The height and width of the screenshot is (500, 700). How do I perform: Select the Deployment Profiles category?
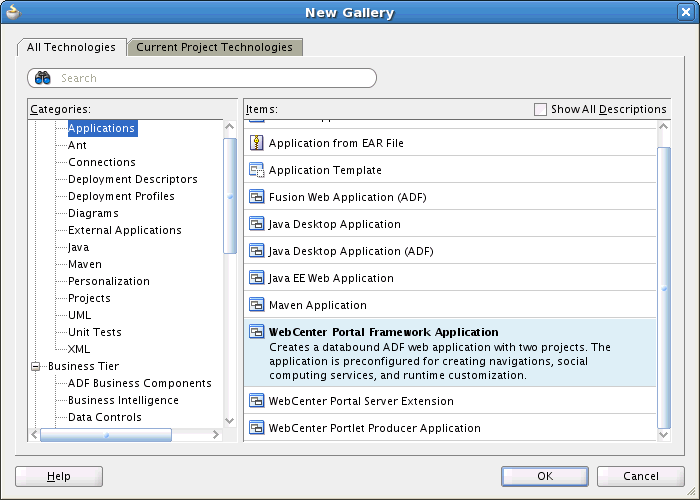[121, 196]
